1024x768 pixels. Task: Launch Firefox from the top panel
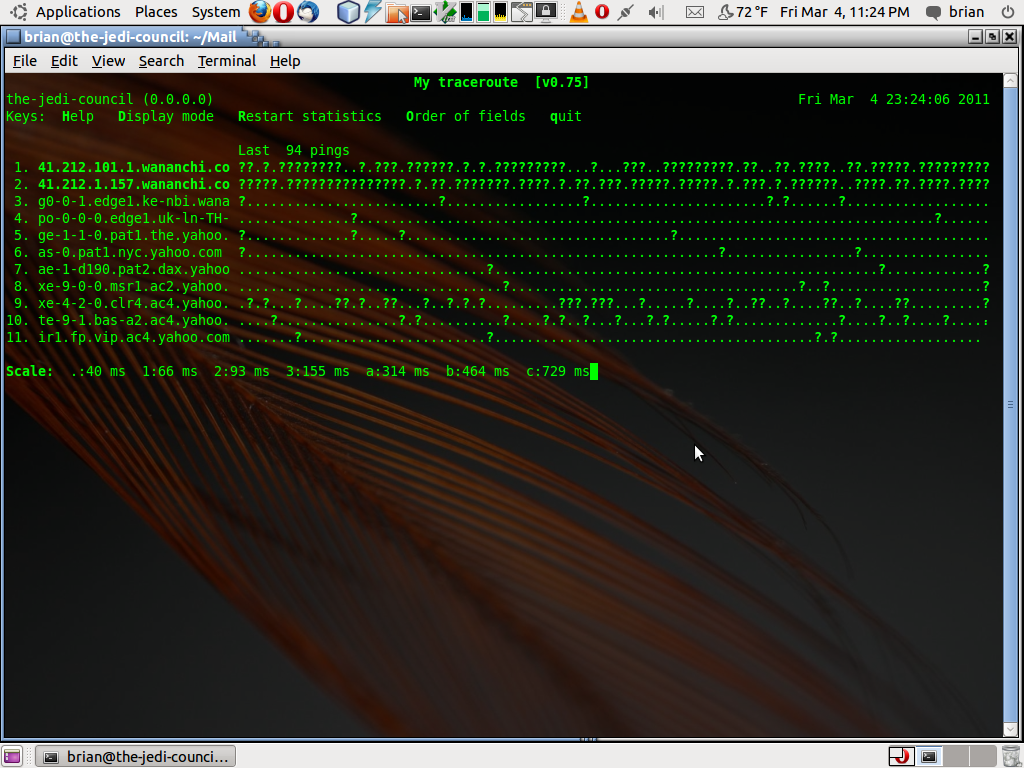pos(259,12)
